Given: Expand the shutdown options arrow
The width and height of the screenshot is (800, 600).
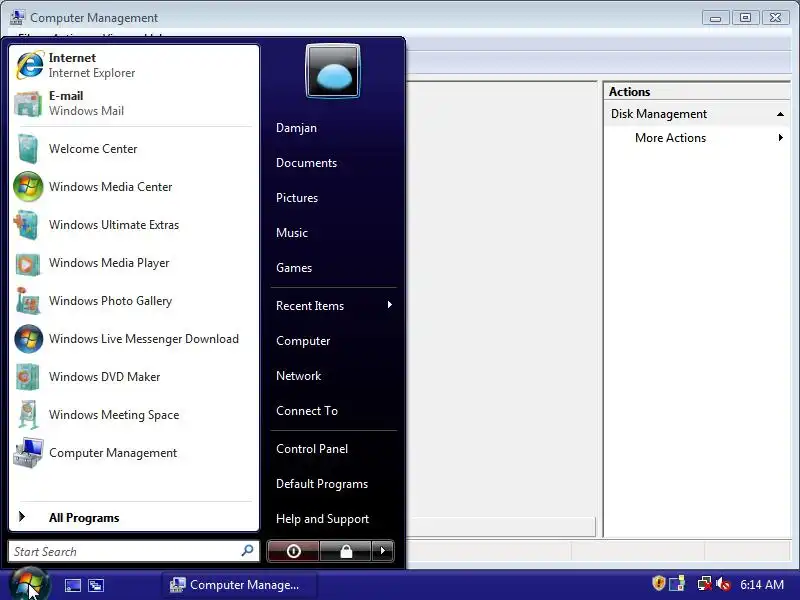Looking at the screenshot, I should (x=383, y=551).
